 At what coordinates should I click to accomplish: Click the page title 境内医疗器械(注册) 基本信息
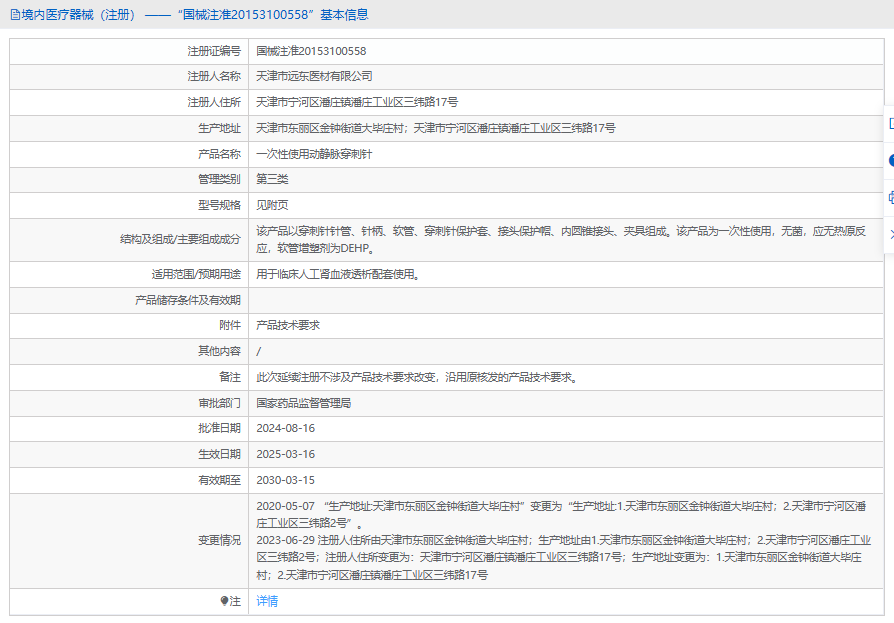tap(194, 15)
